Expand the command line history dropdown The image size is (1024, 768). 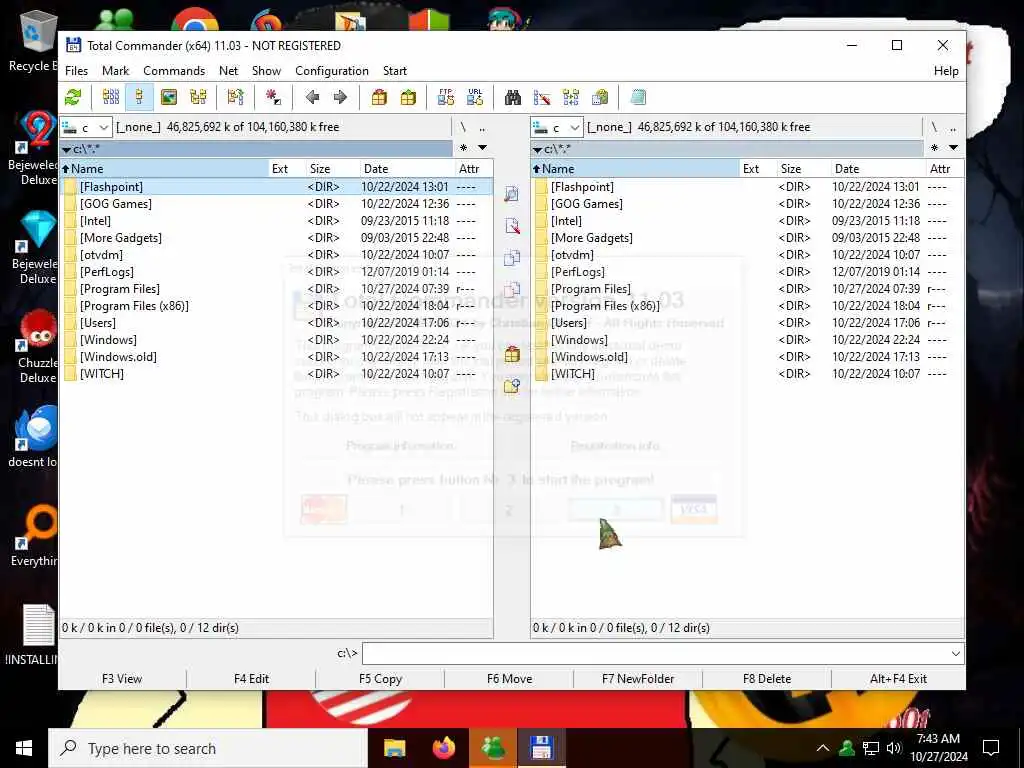955,653
